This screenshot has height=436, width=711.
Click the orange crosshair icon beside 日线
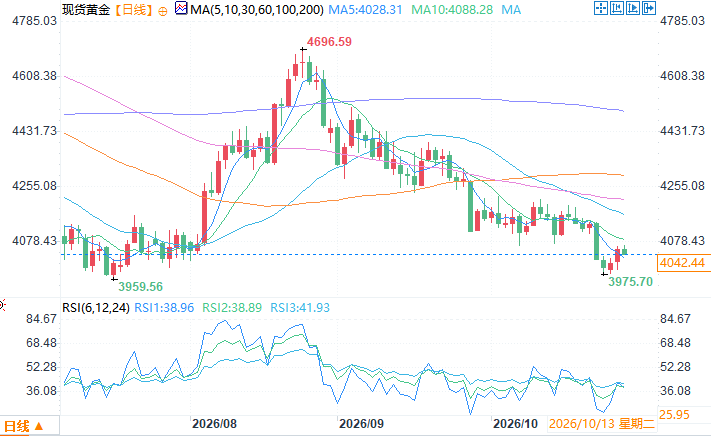[x=162, y=11]
